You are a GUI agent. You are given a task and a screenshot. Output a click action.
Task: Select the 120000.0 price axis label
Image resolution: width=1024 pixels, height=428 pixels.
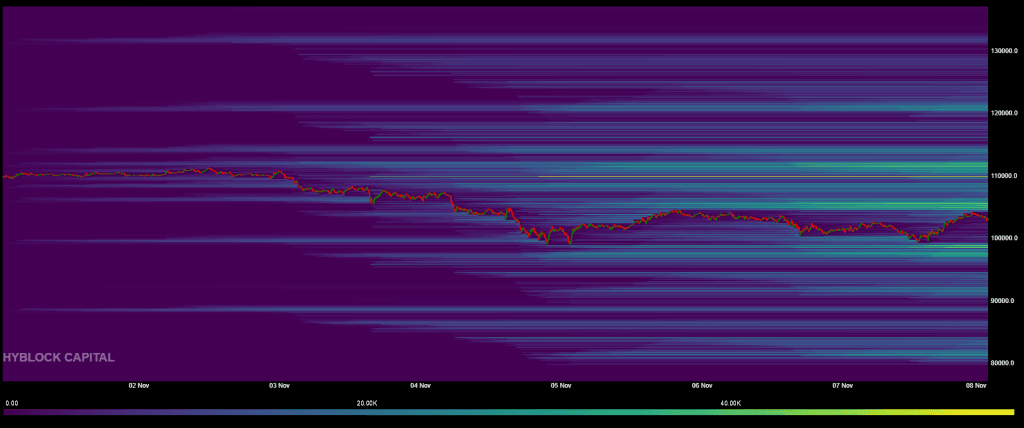[1006, 113]
